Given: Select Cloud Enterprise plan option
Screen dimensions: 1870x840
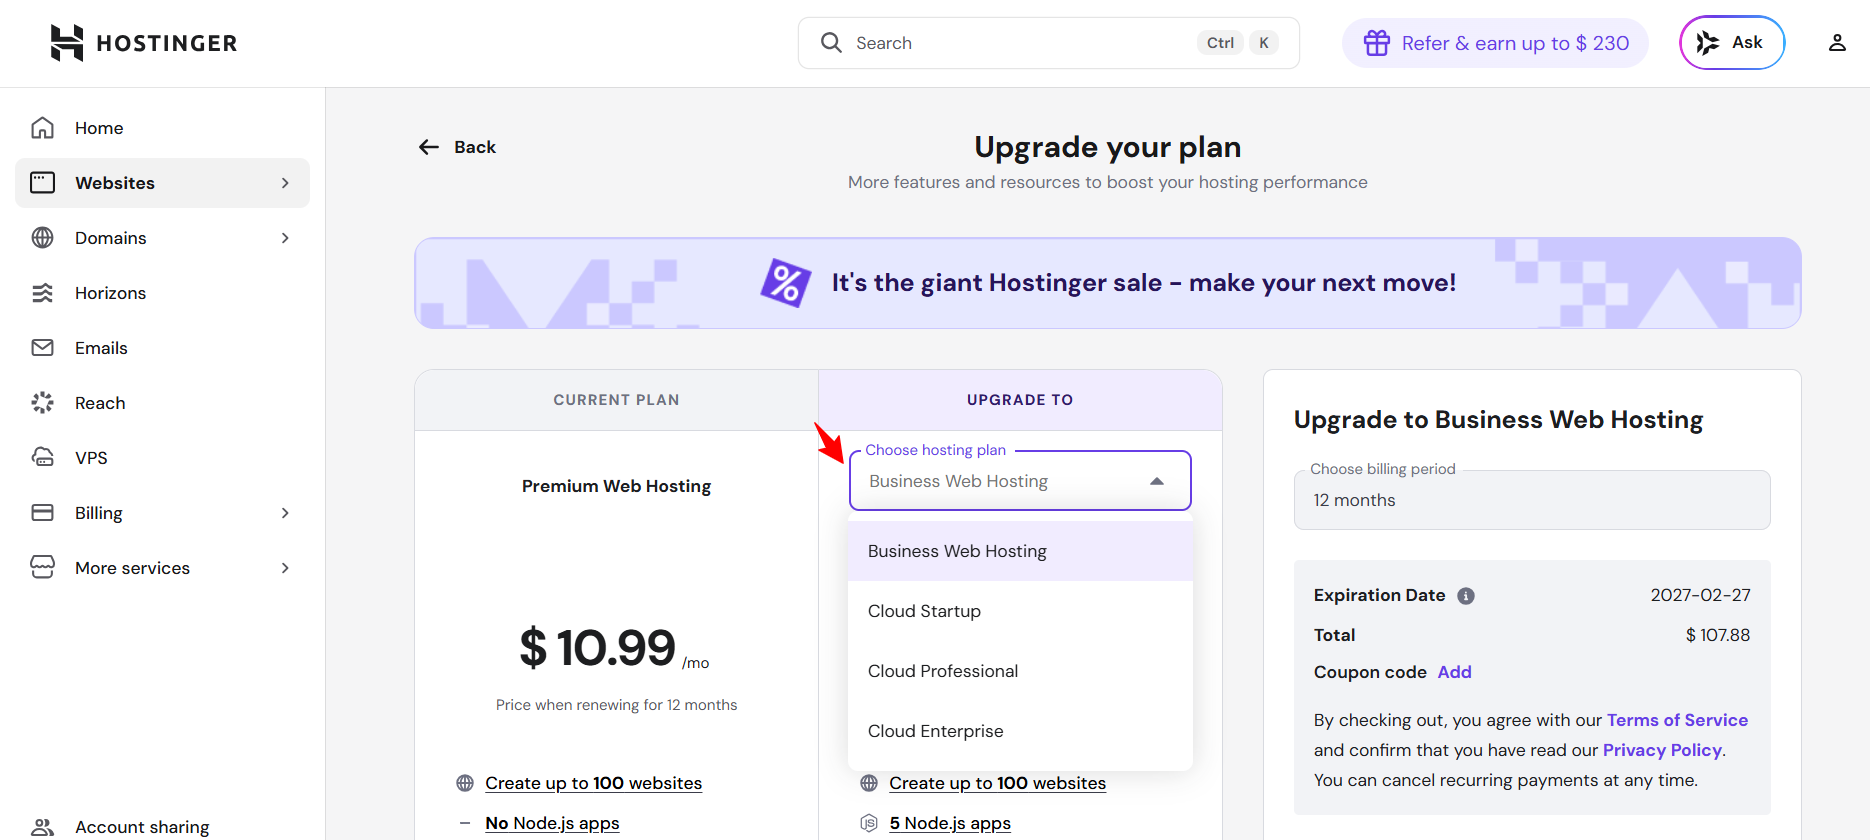Looking at the screenshot, I should (1020, 731).
